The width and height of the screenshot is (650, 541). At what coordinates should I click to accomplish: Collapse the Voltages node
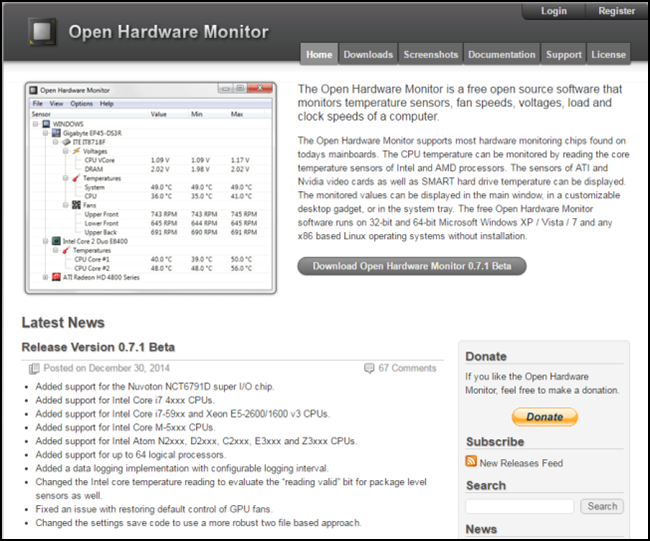[x=65, y=151]
